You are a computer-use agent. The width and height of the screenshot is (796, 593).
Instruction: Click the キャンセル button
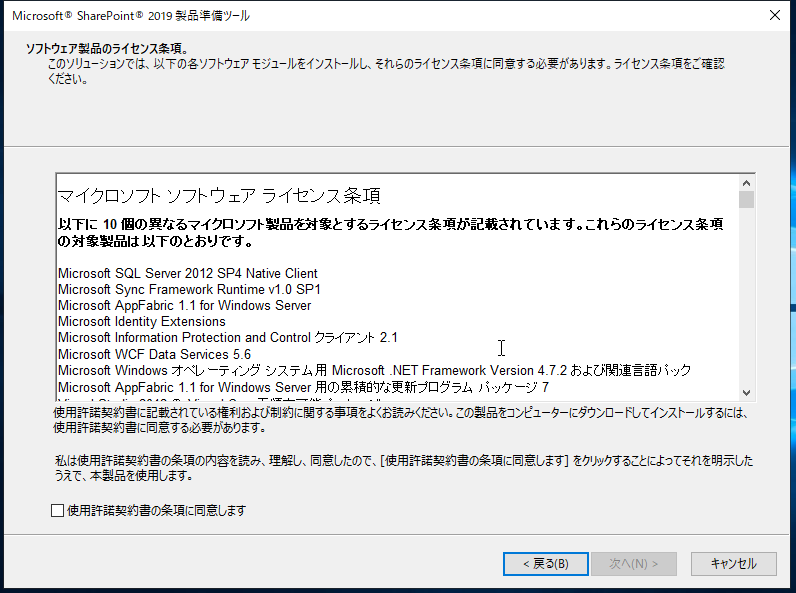click(x=734, y=564)
